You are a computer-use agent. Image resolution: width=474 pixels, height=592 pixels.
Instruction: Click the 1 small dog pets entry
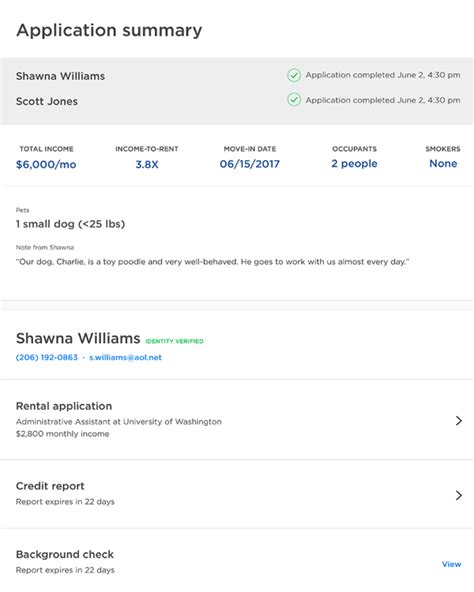70,224
